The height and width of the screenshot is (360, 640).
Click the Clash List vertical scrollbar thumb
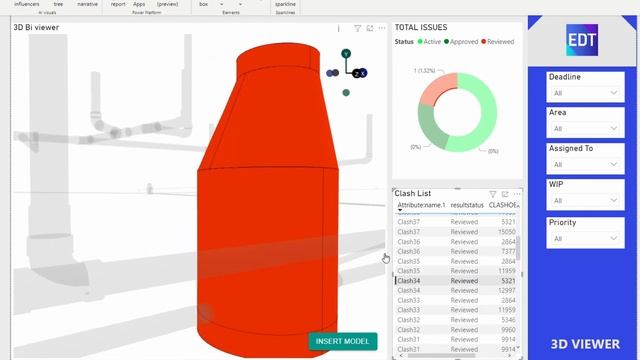tap(518, 248)
